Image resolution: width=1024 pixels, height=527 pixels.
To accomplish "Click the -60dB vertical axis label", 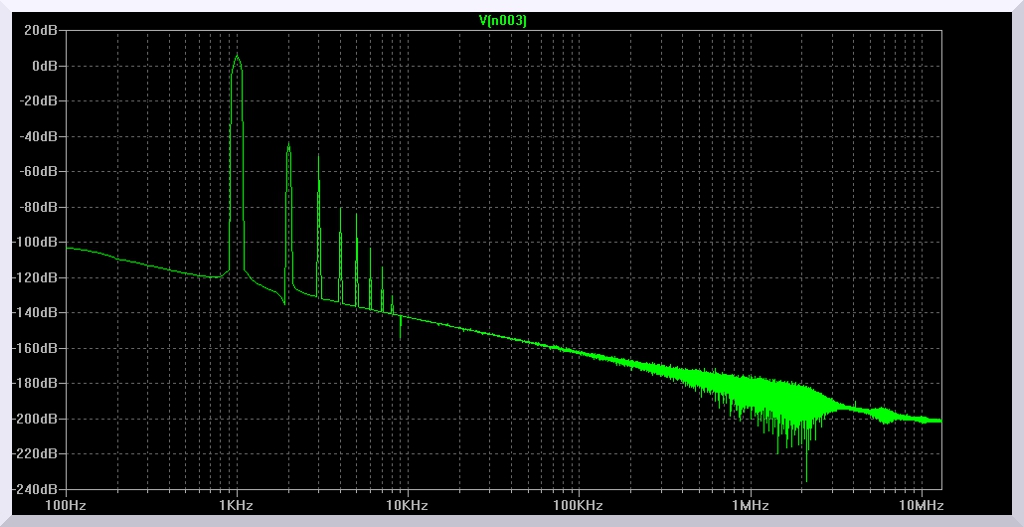I will tap(39, 172).
